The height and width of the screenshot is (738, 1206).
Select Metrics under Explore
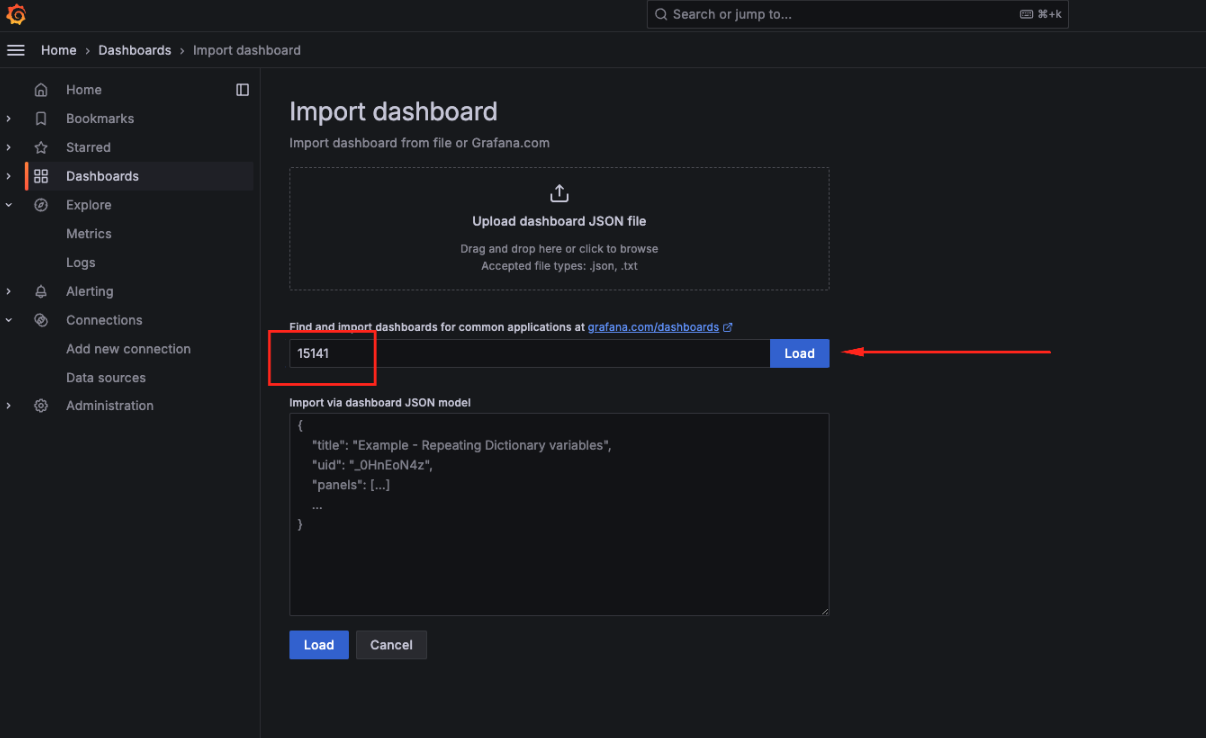(x=89, y=234)
